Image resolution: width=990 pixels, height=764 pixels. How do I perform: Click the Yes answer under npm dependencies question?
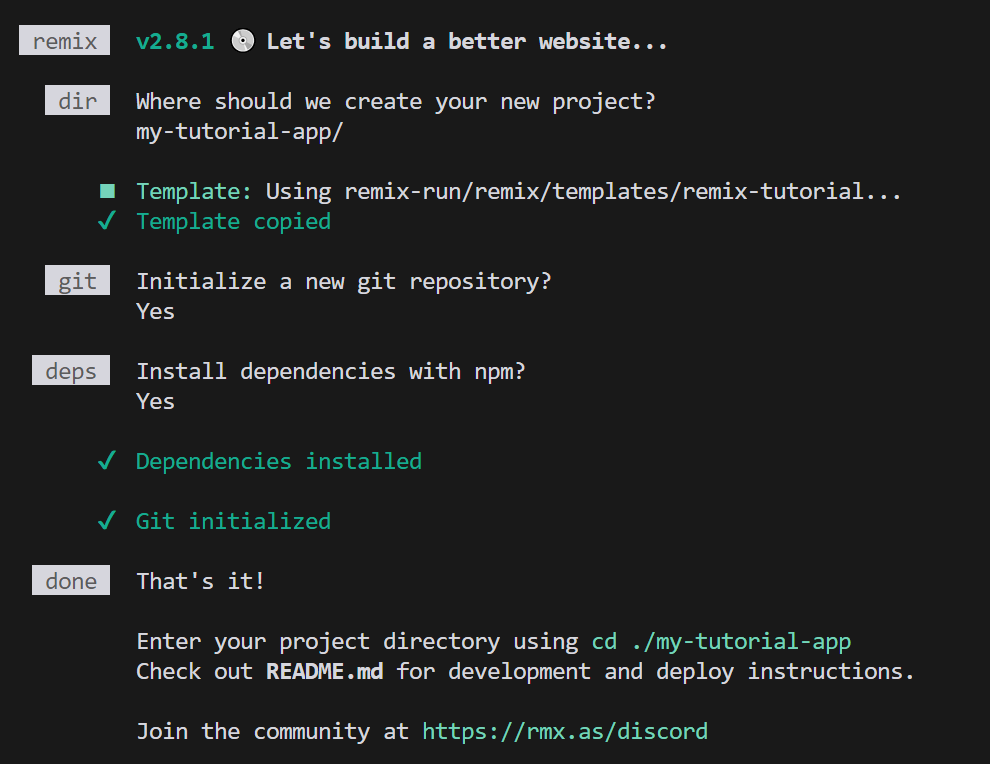point(155,402)
